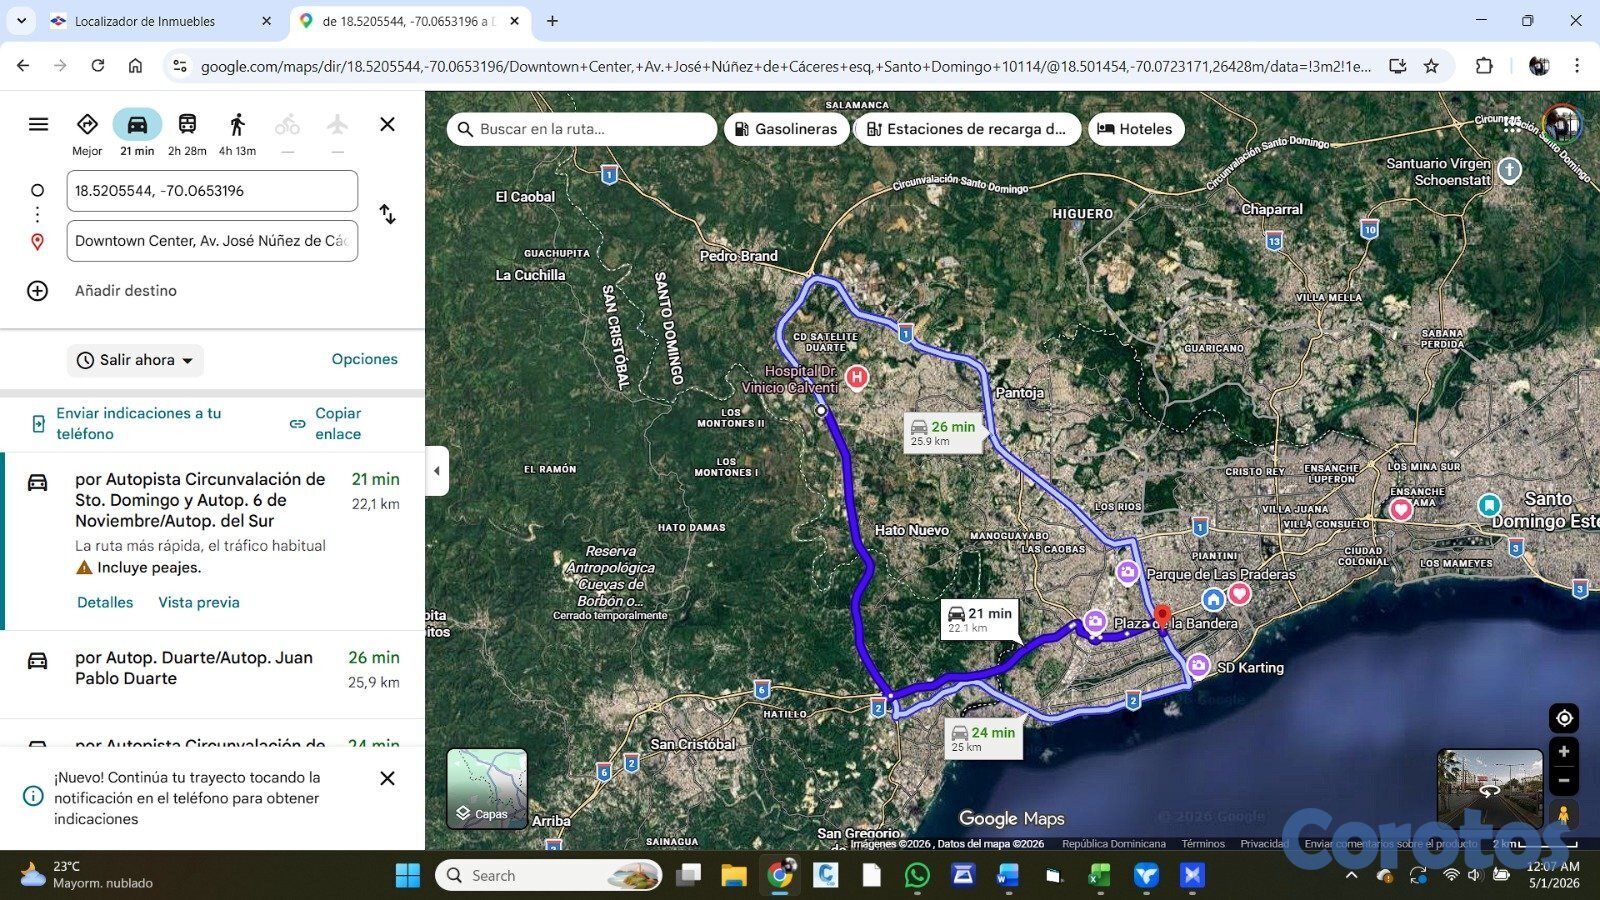1600x900 pixels.
Task: Toggle the Capas map layer thumbnail
Action: coord(487,788)
